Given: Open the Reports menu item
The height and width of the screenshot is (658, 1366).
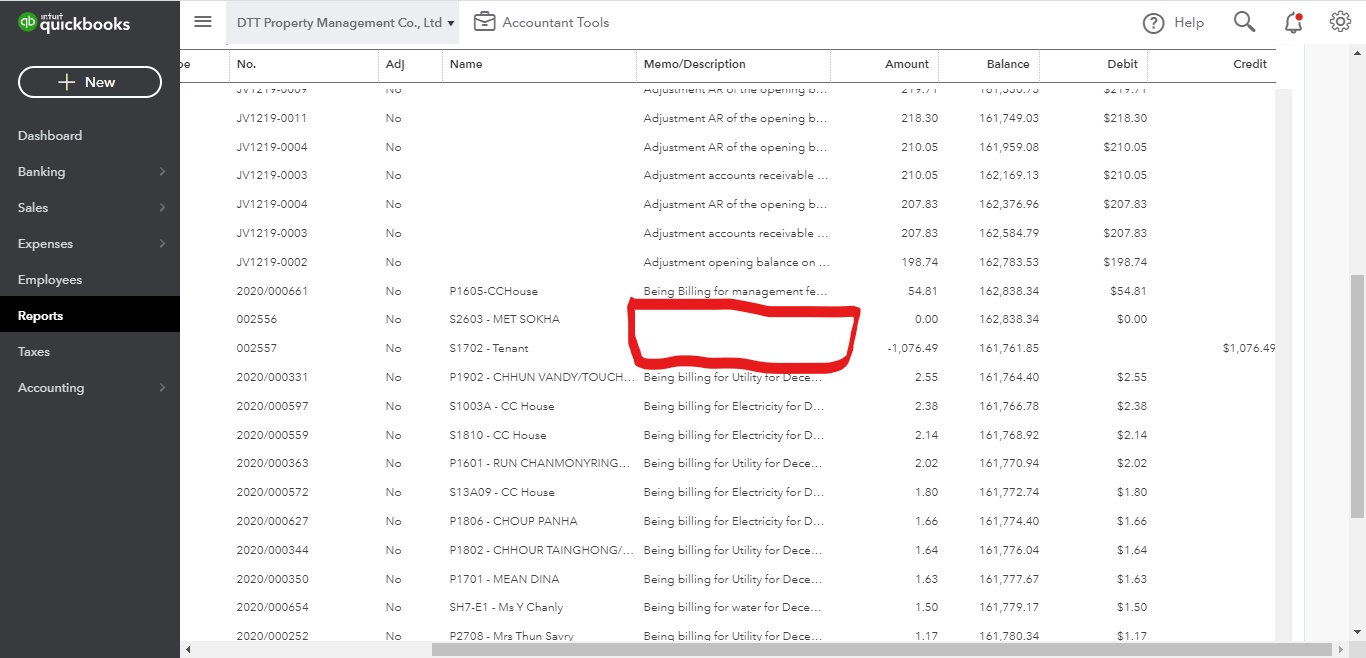Looking at the screenshot, I should [40, 315].
